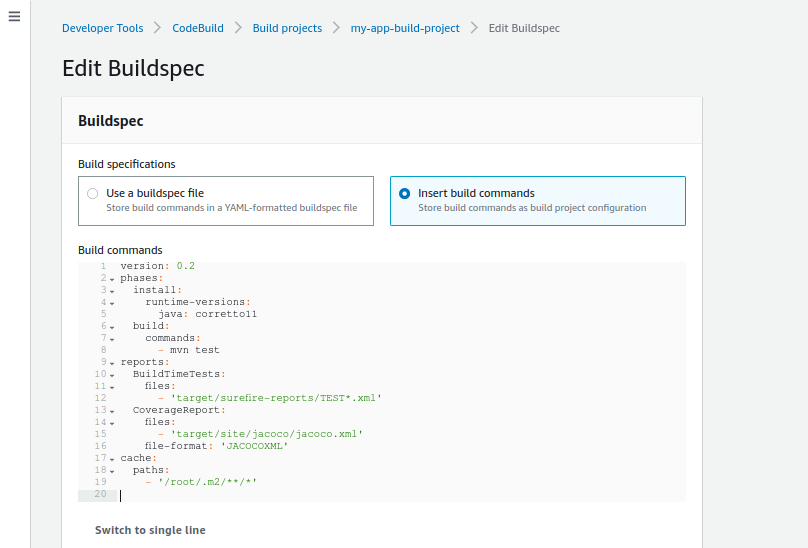This screenshot has height=548, width=808.
Task: Return to my-app-build-project page
Action: pyautogui.click(x=405, y=28)
